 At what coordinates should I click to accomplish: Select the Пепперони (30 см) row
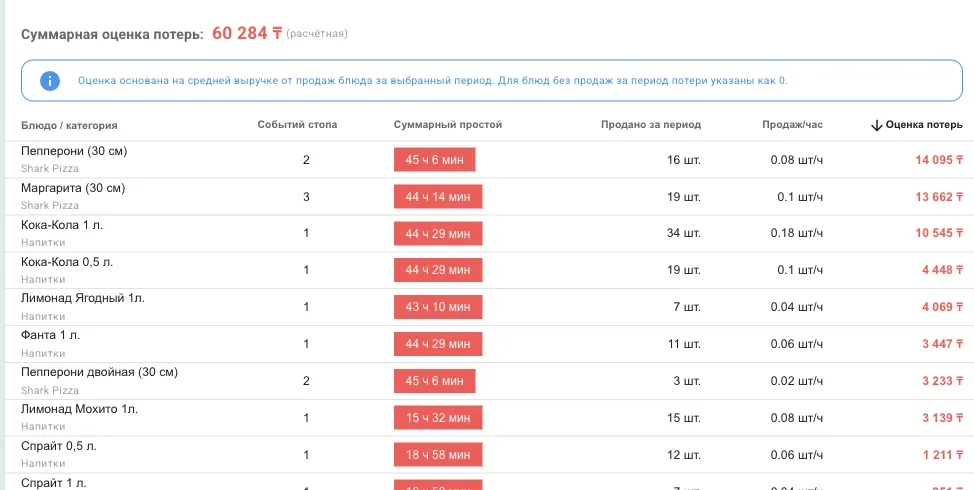pos(487,160)
